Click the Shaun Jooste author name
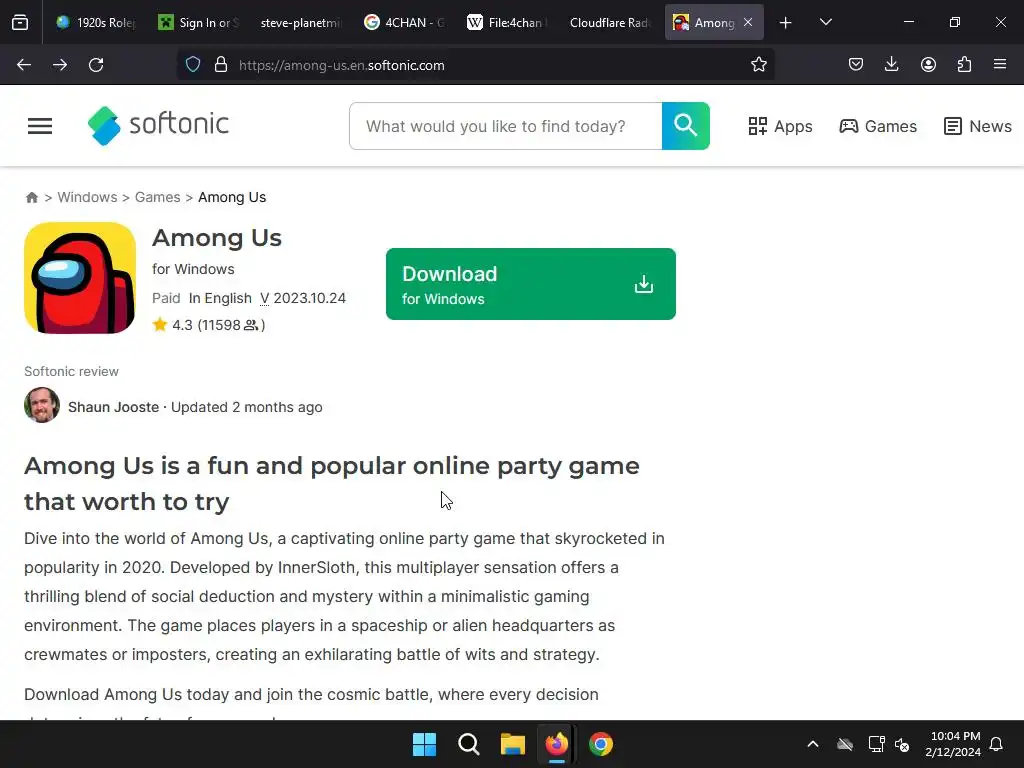 [114, 407]
